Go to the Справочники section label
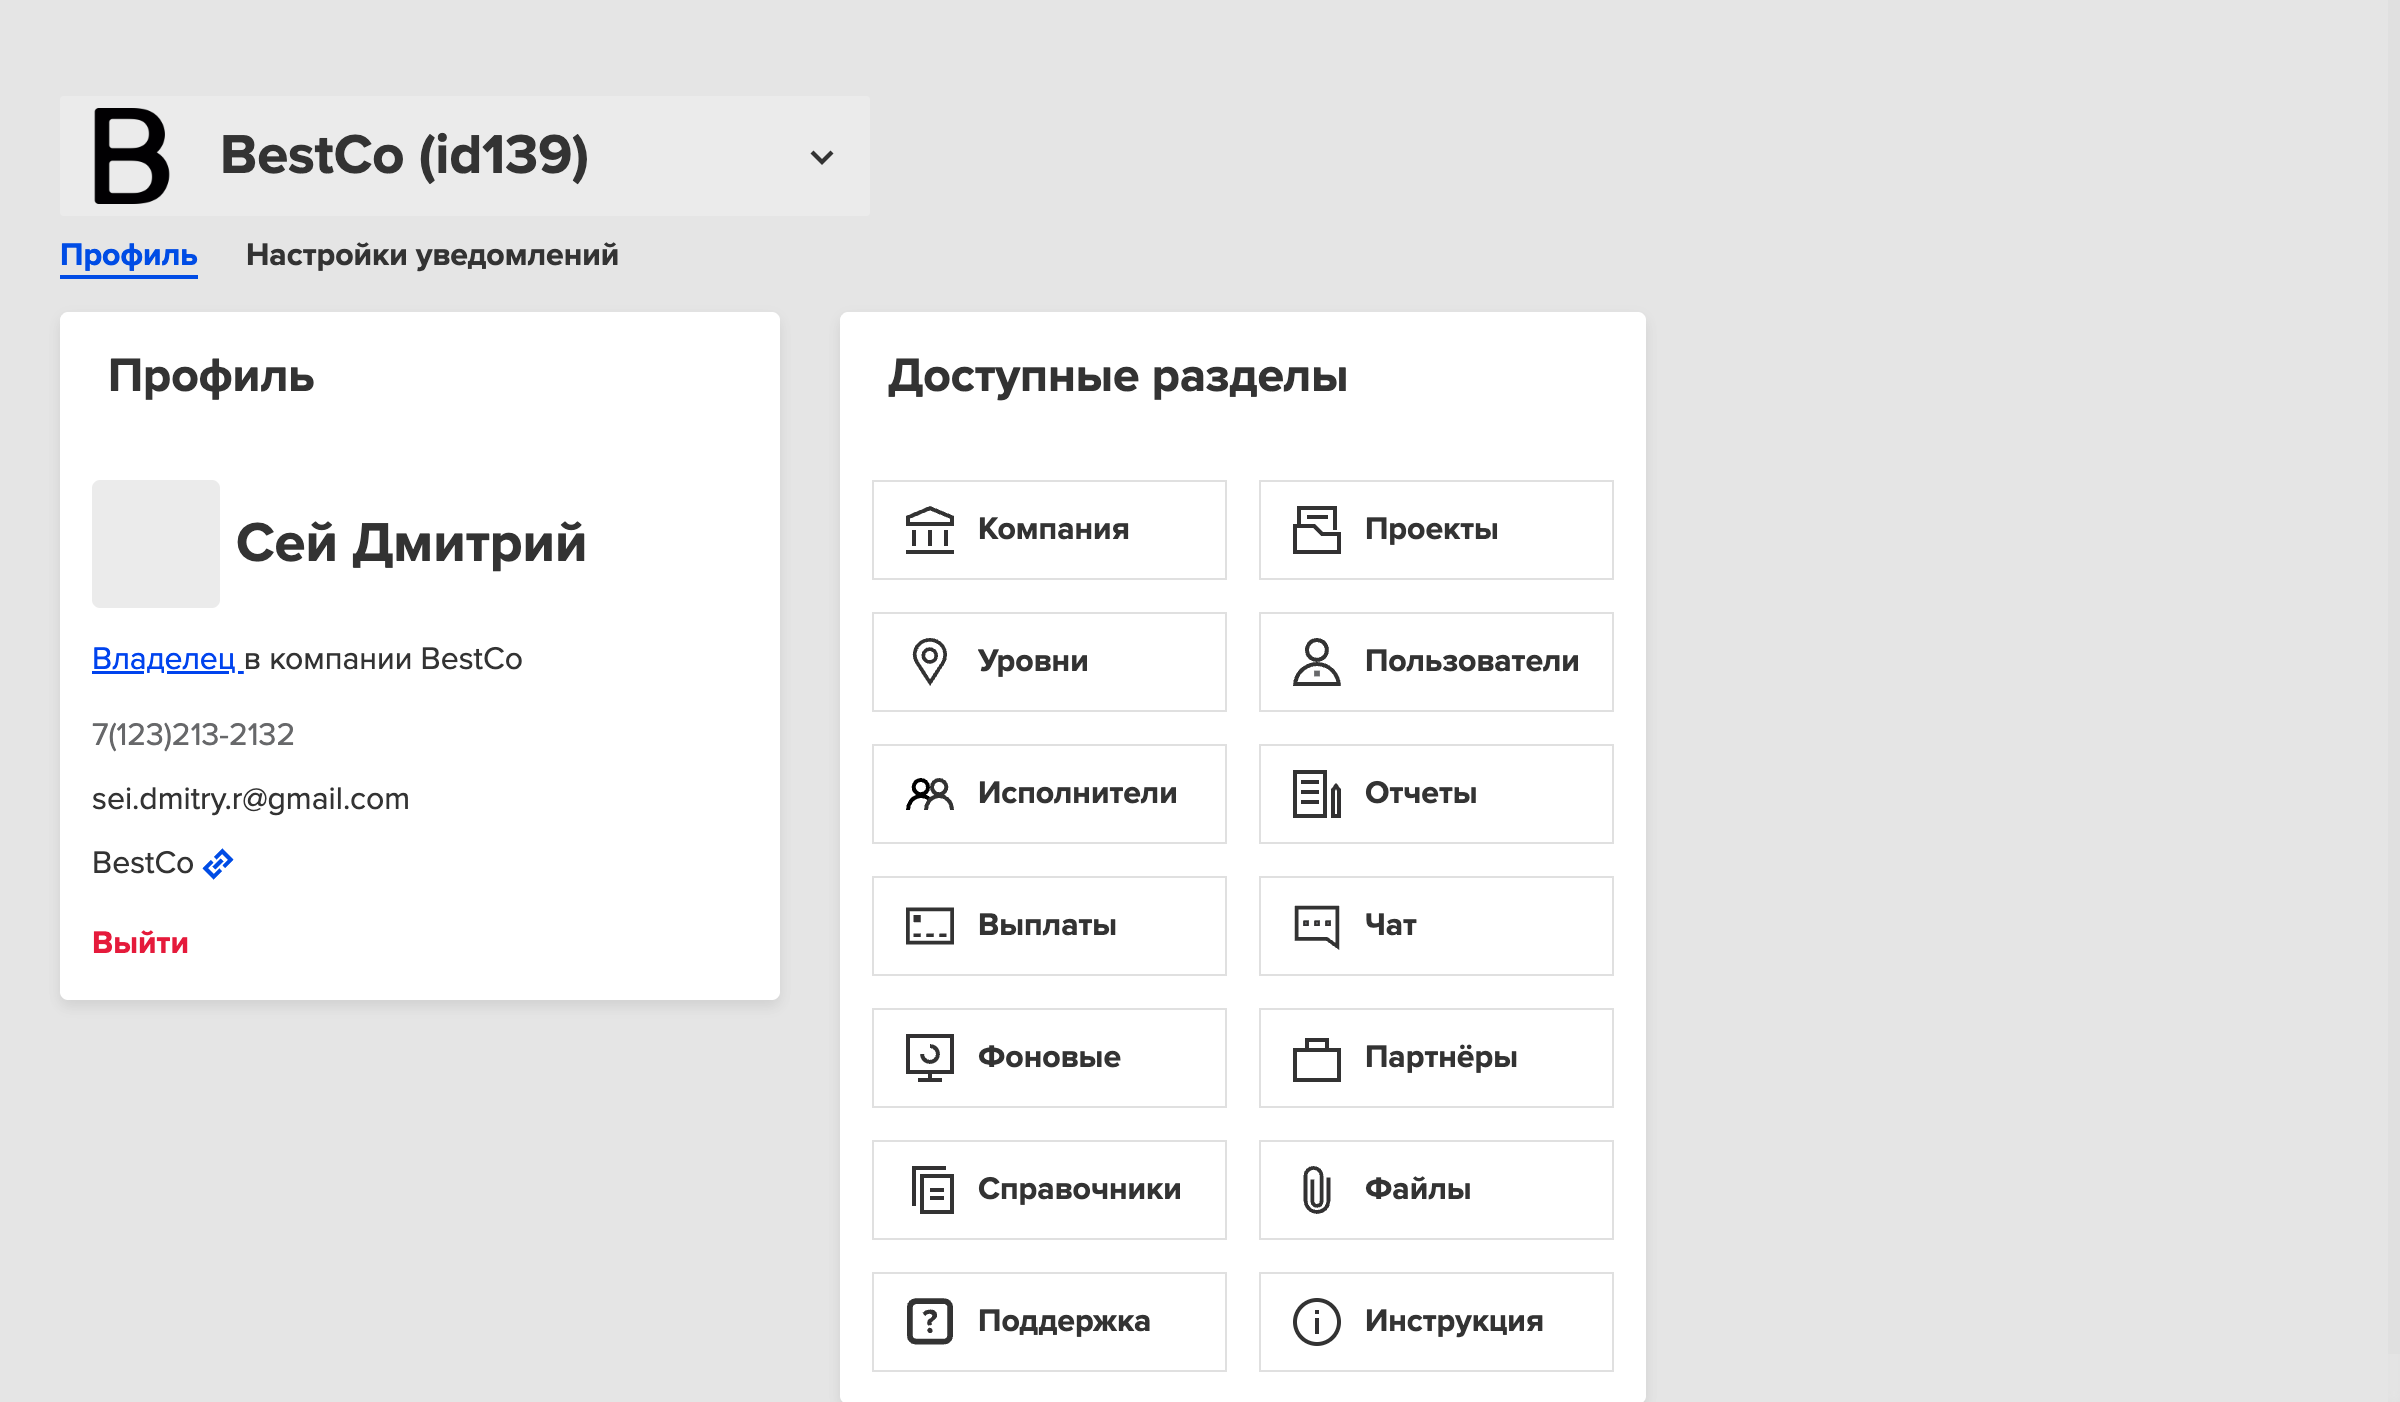Screen dimensions: 2400x1402 (1079, 1189)
